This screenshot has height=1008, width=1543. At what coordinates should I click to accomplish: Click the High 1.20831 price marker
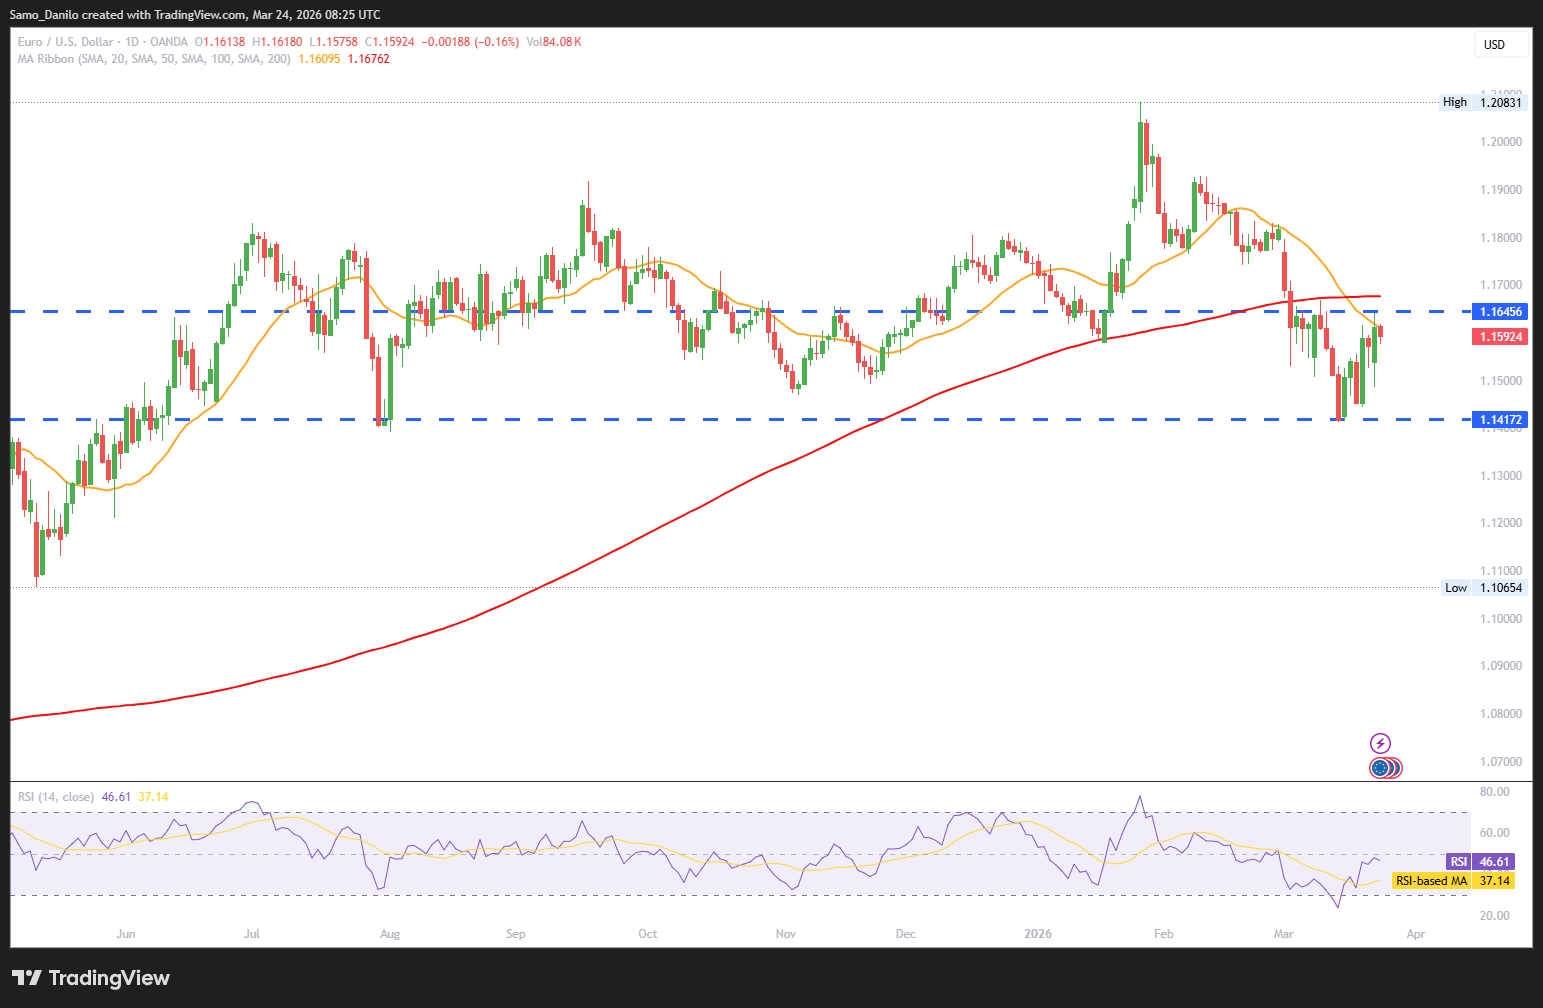pos(1482,102)
